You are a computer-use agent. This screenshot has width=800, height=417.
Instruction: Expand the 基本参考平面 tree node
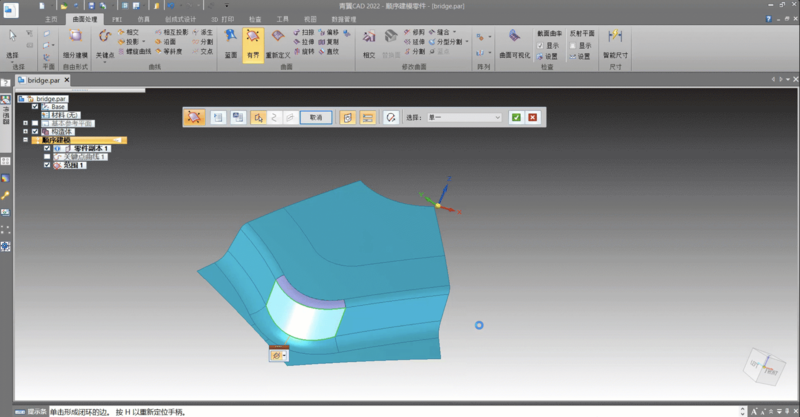coord(25,123)
